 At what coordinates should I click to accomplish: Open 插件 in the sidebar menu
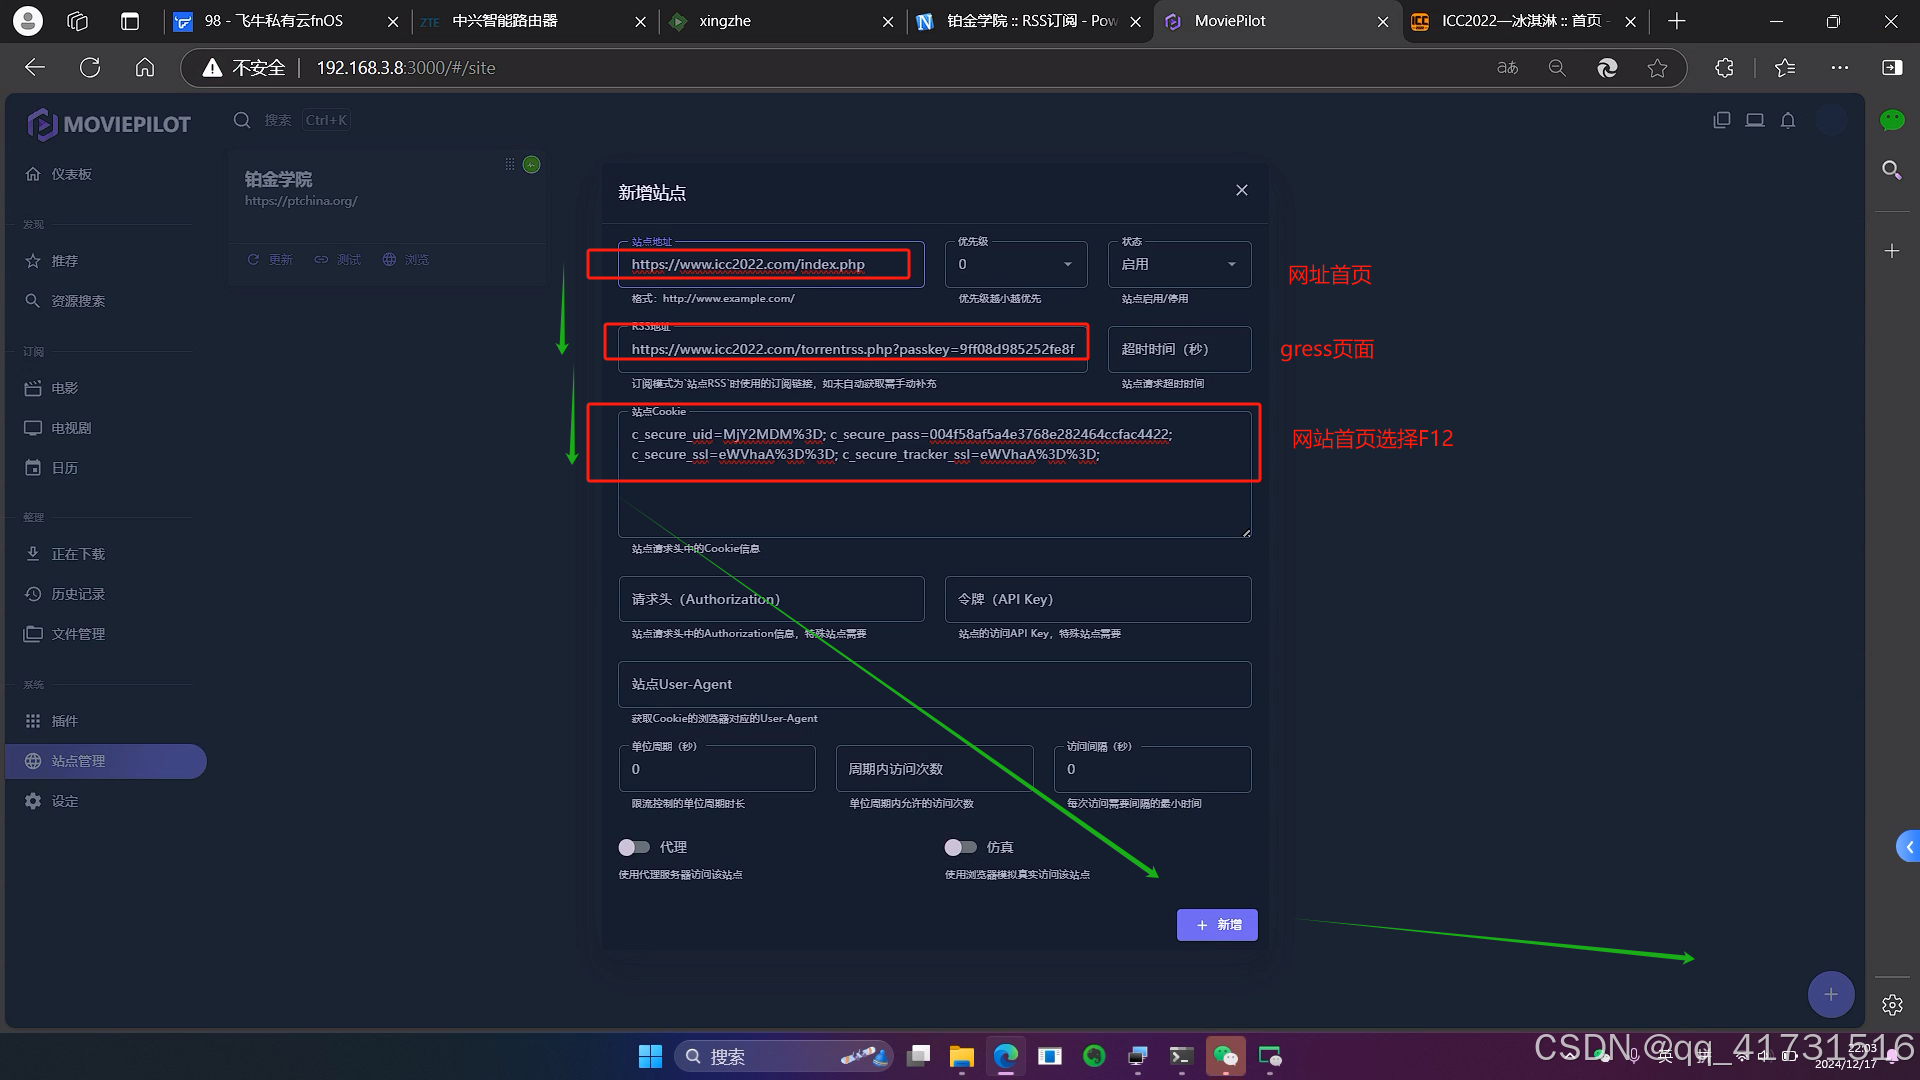coord(65,721)
